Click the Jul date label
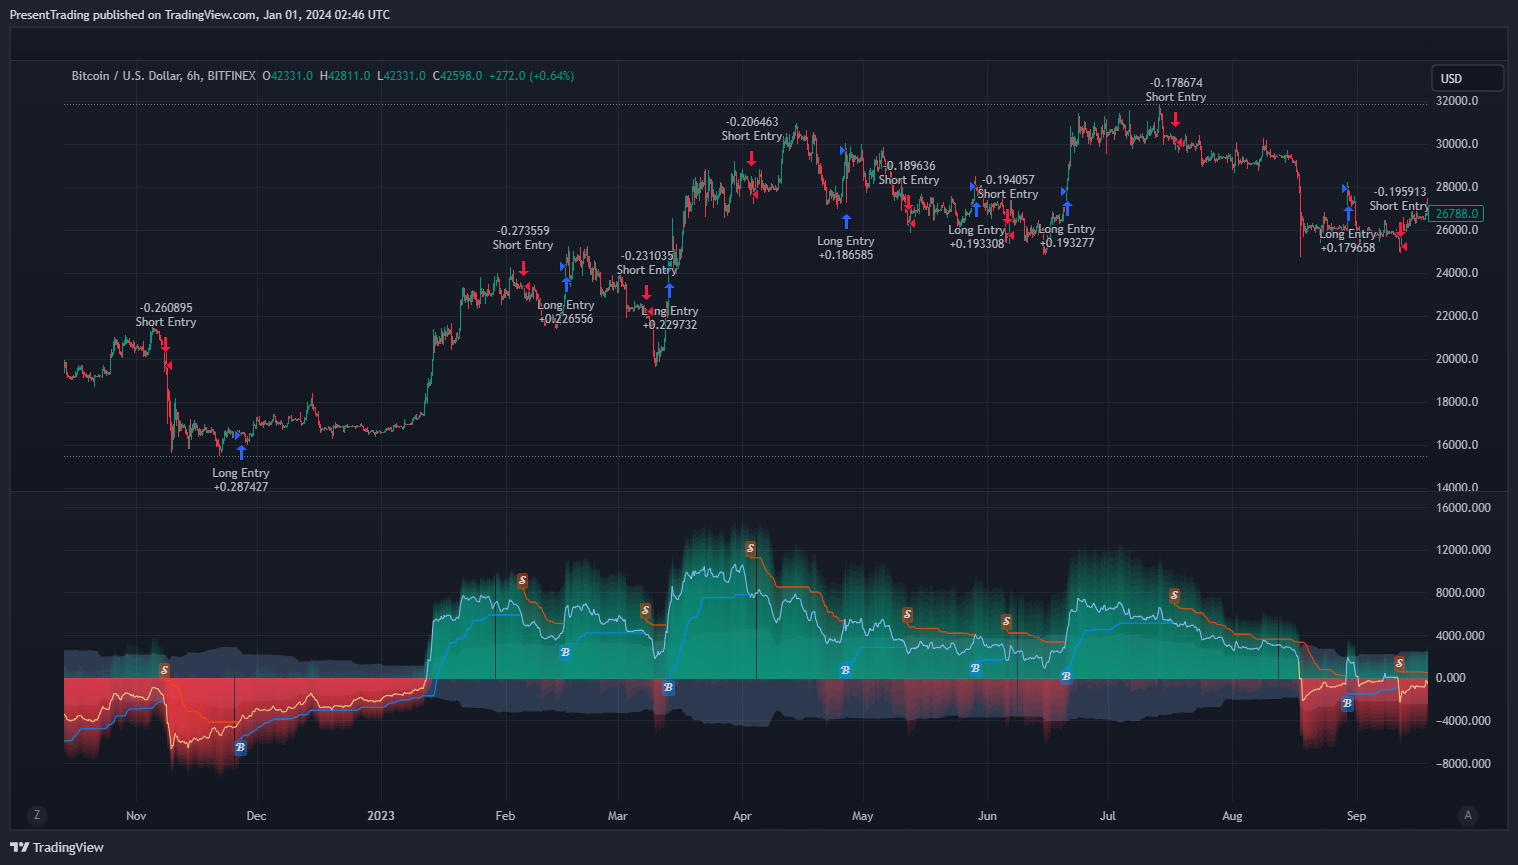The height and width of the screenshot is (865, 1518). [1108, 816]
